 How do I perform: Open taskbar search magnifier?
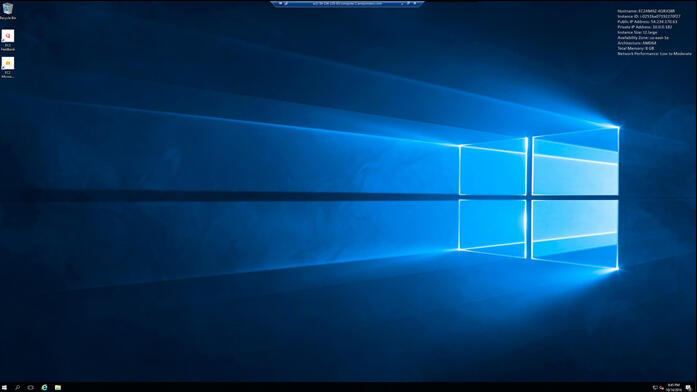point(17,388)
